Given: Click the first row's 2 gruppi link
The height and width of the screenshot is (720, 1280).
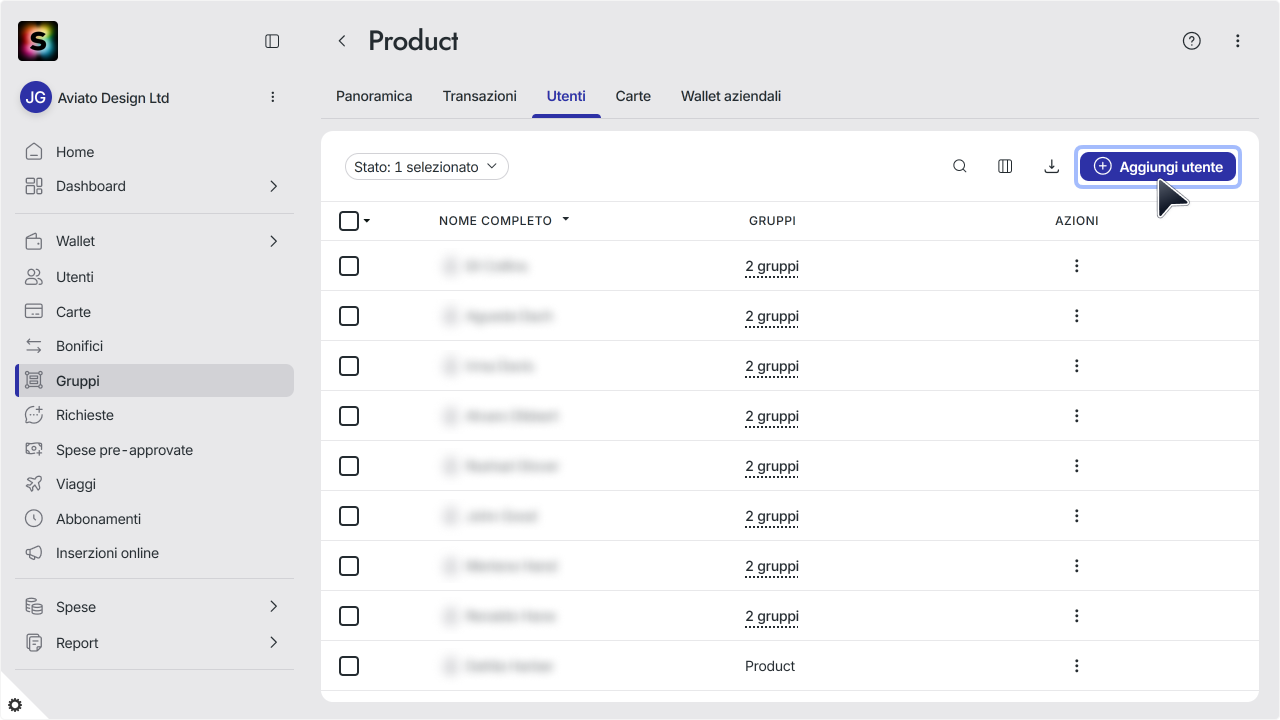Looking at the screenshot, I should tap(772, 266).
